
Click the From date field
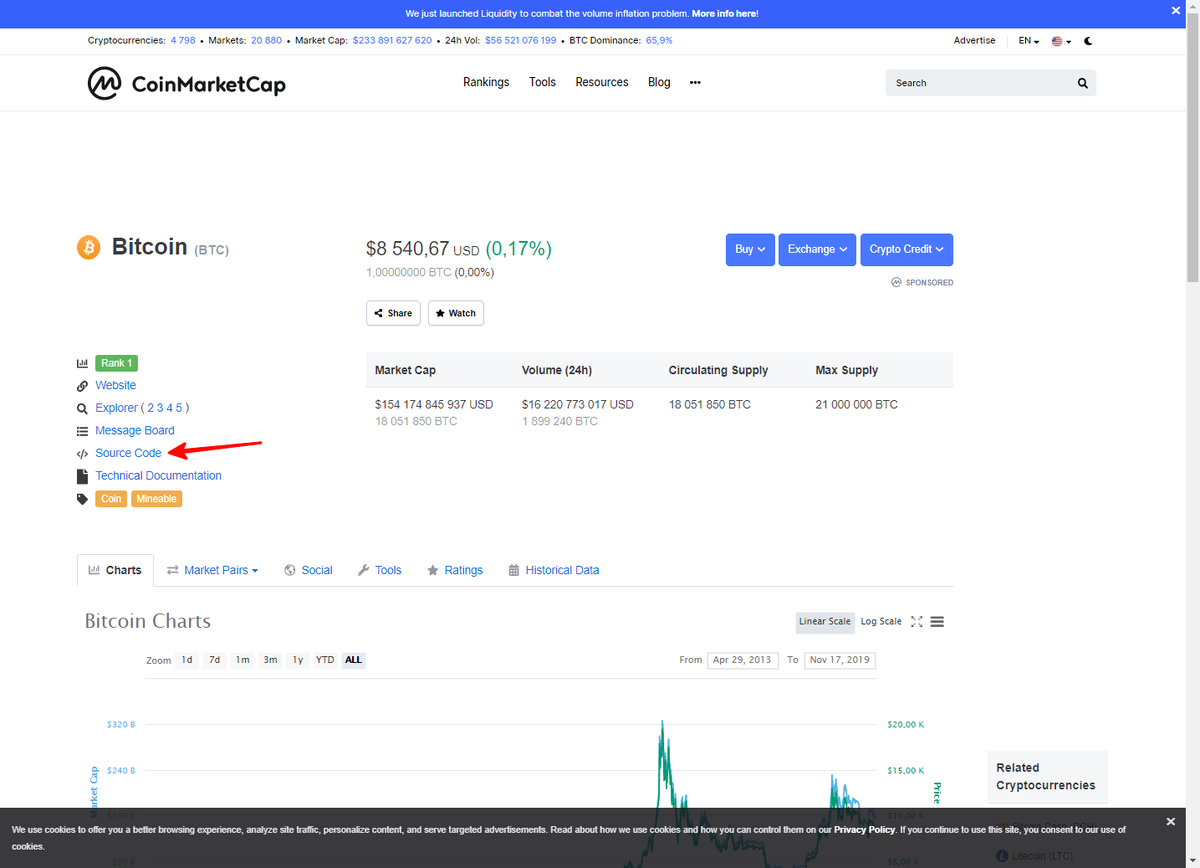coord(742,660)
